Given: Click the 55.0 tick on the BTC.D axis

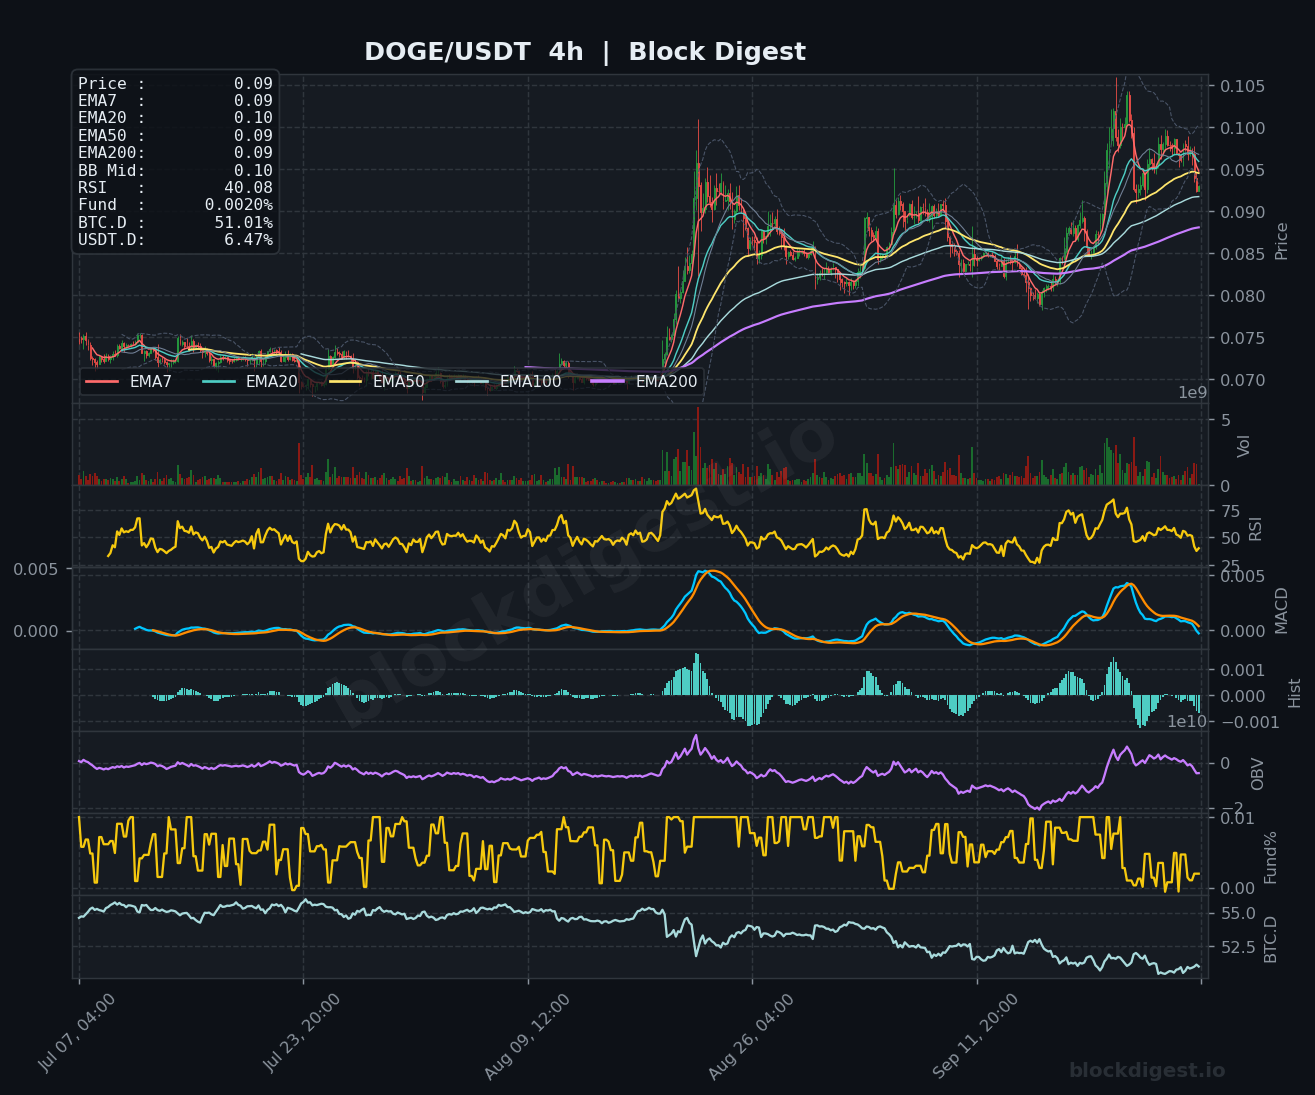Looking at the screenshot, I should click(1238, 914).
